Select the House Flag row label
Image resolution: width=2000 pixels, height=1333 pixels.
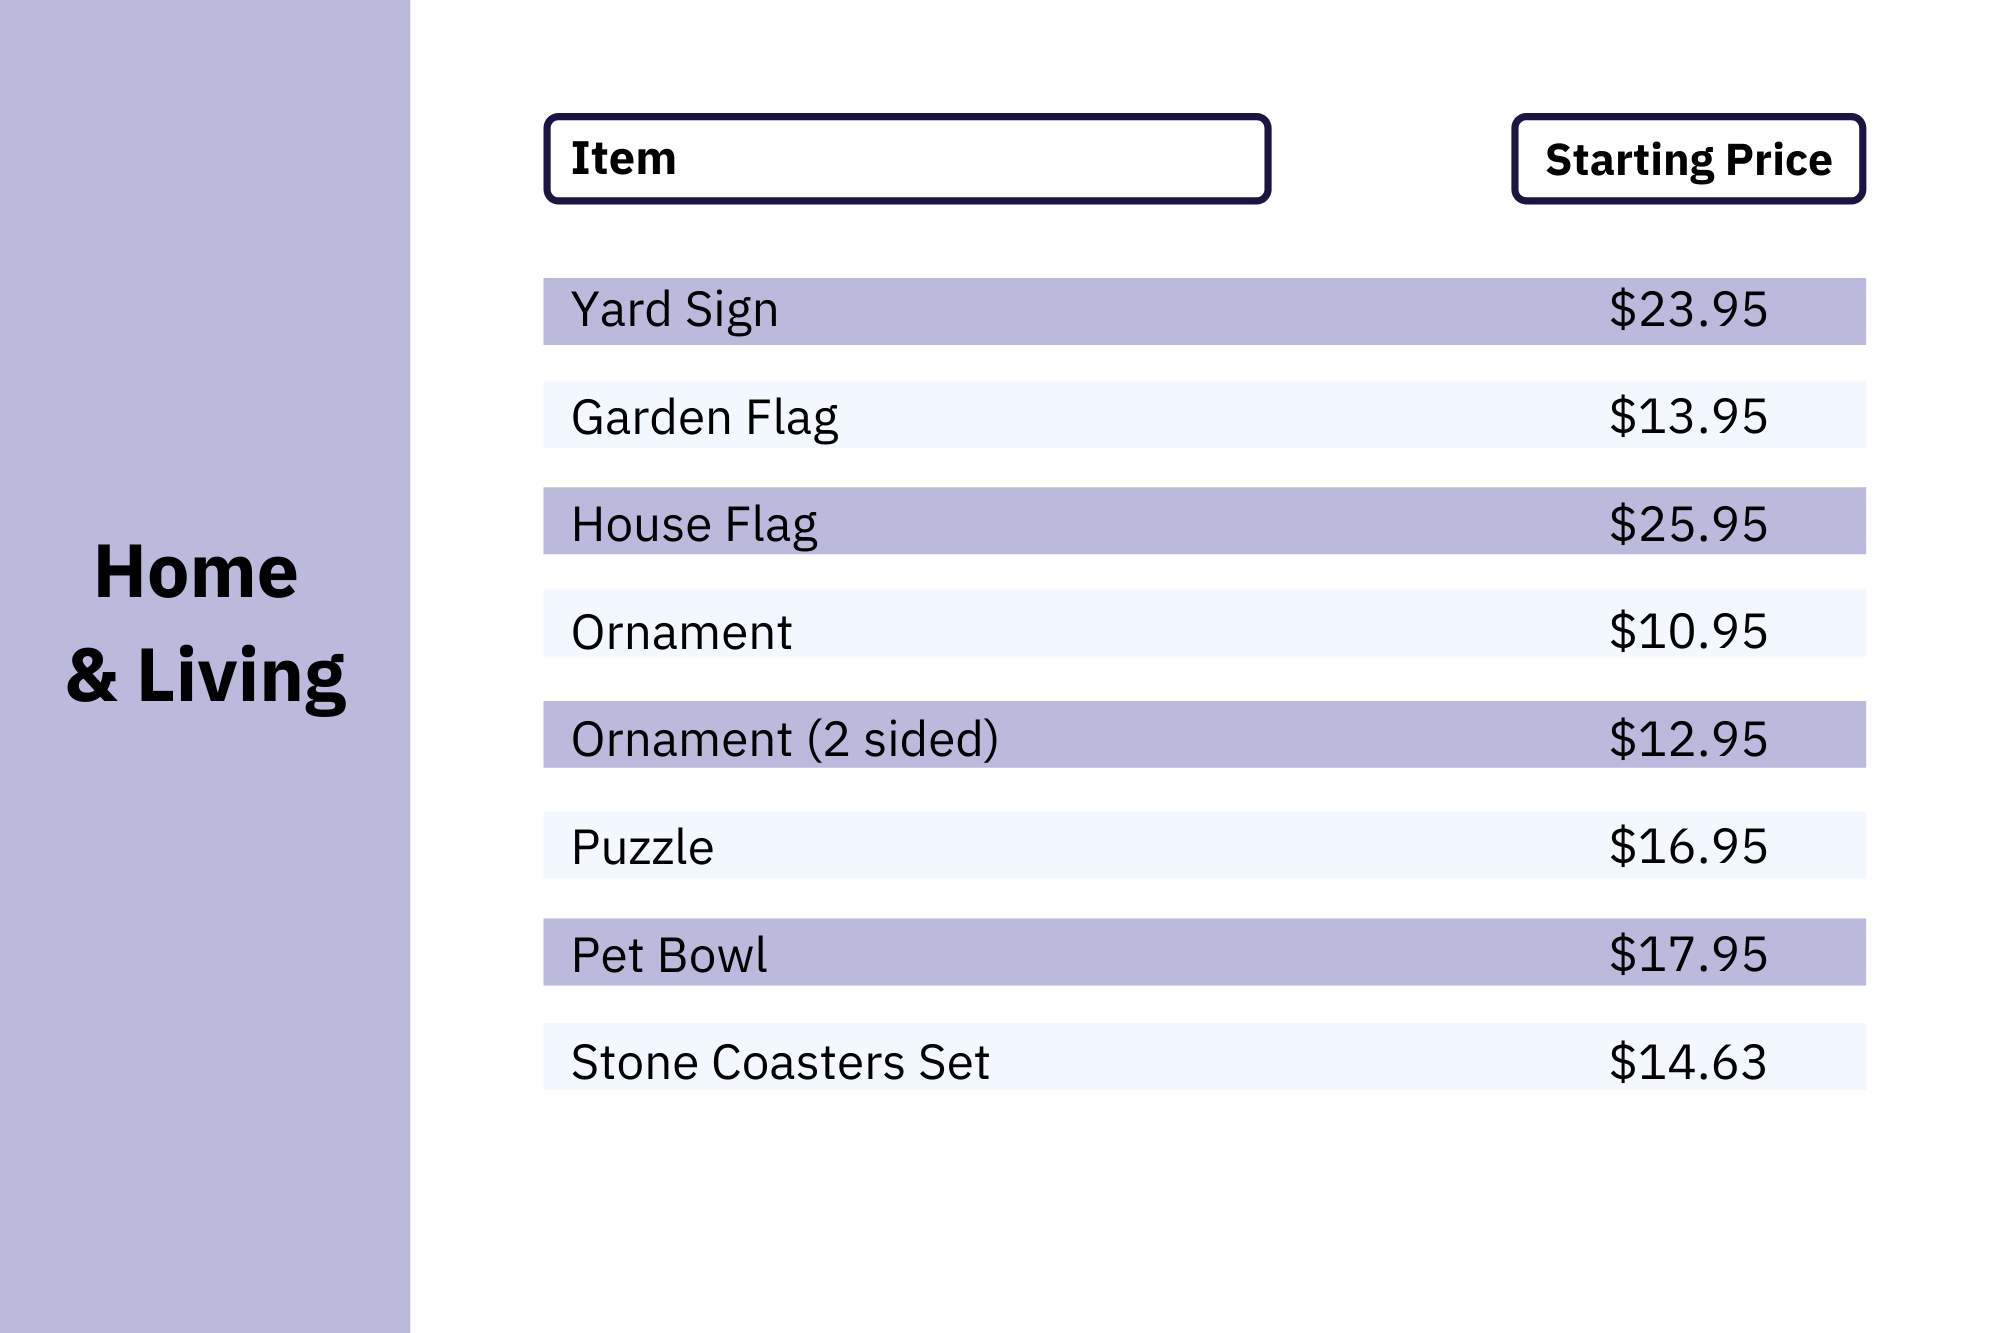point(694,524)
